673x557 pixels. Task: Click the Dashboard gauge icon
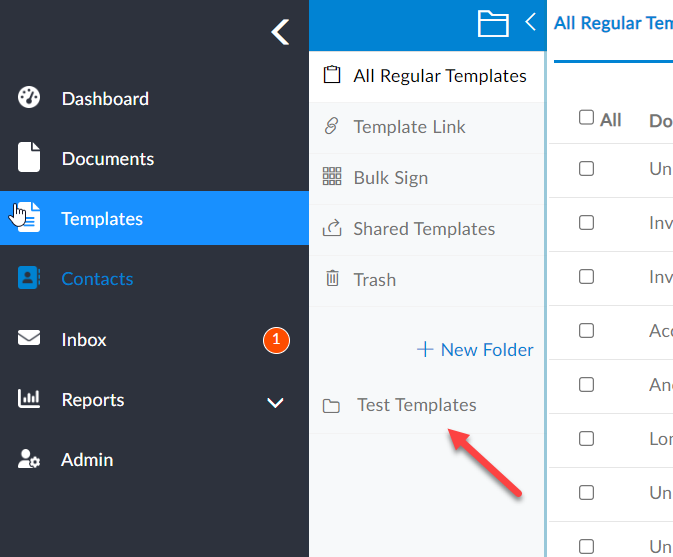pyautogui.click(x=29, y=98)
